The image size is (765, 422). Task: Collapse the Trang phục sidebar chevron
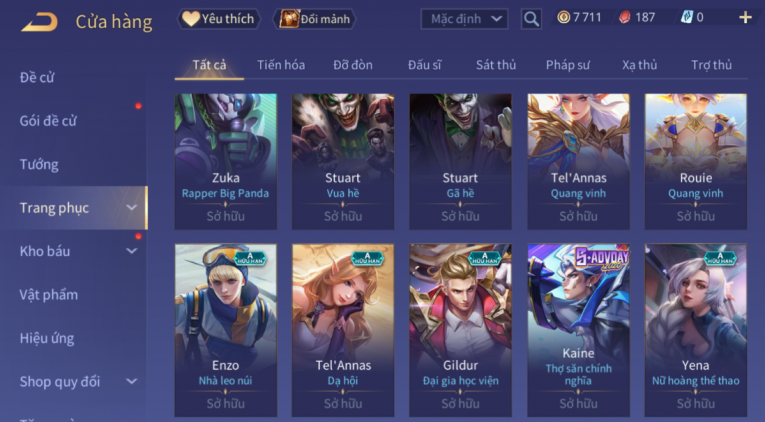pyautogui.click(x=132, y=208)
